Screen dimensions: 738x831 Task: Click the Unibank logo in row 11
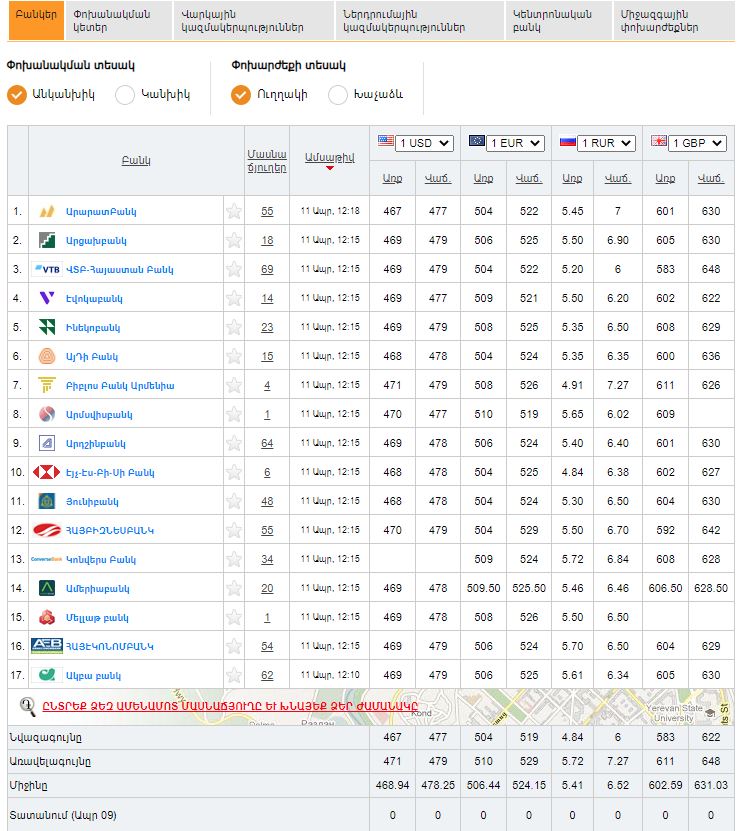coord(47,501)
